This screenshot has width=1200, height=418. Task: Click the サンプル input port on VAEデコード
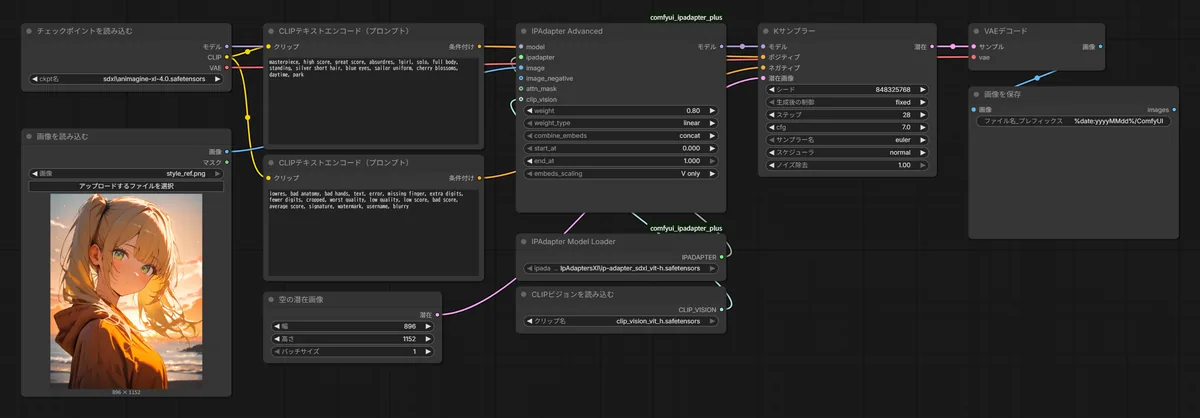pos(974,47)
